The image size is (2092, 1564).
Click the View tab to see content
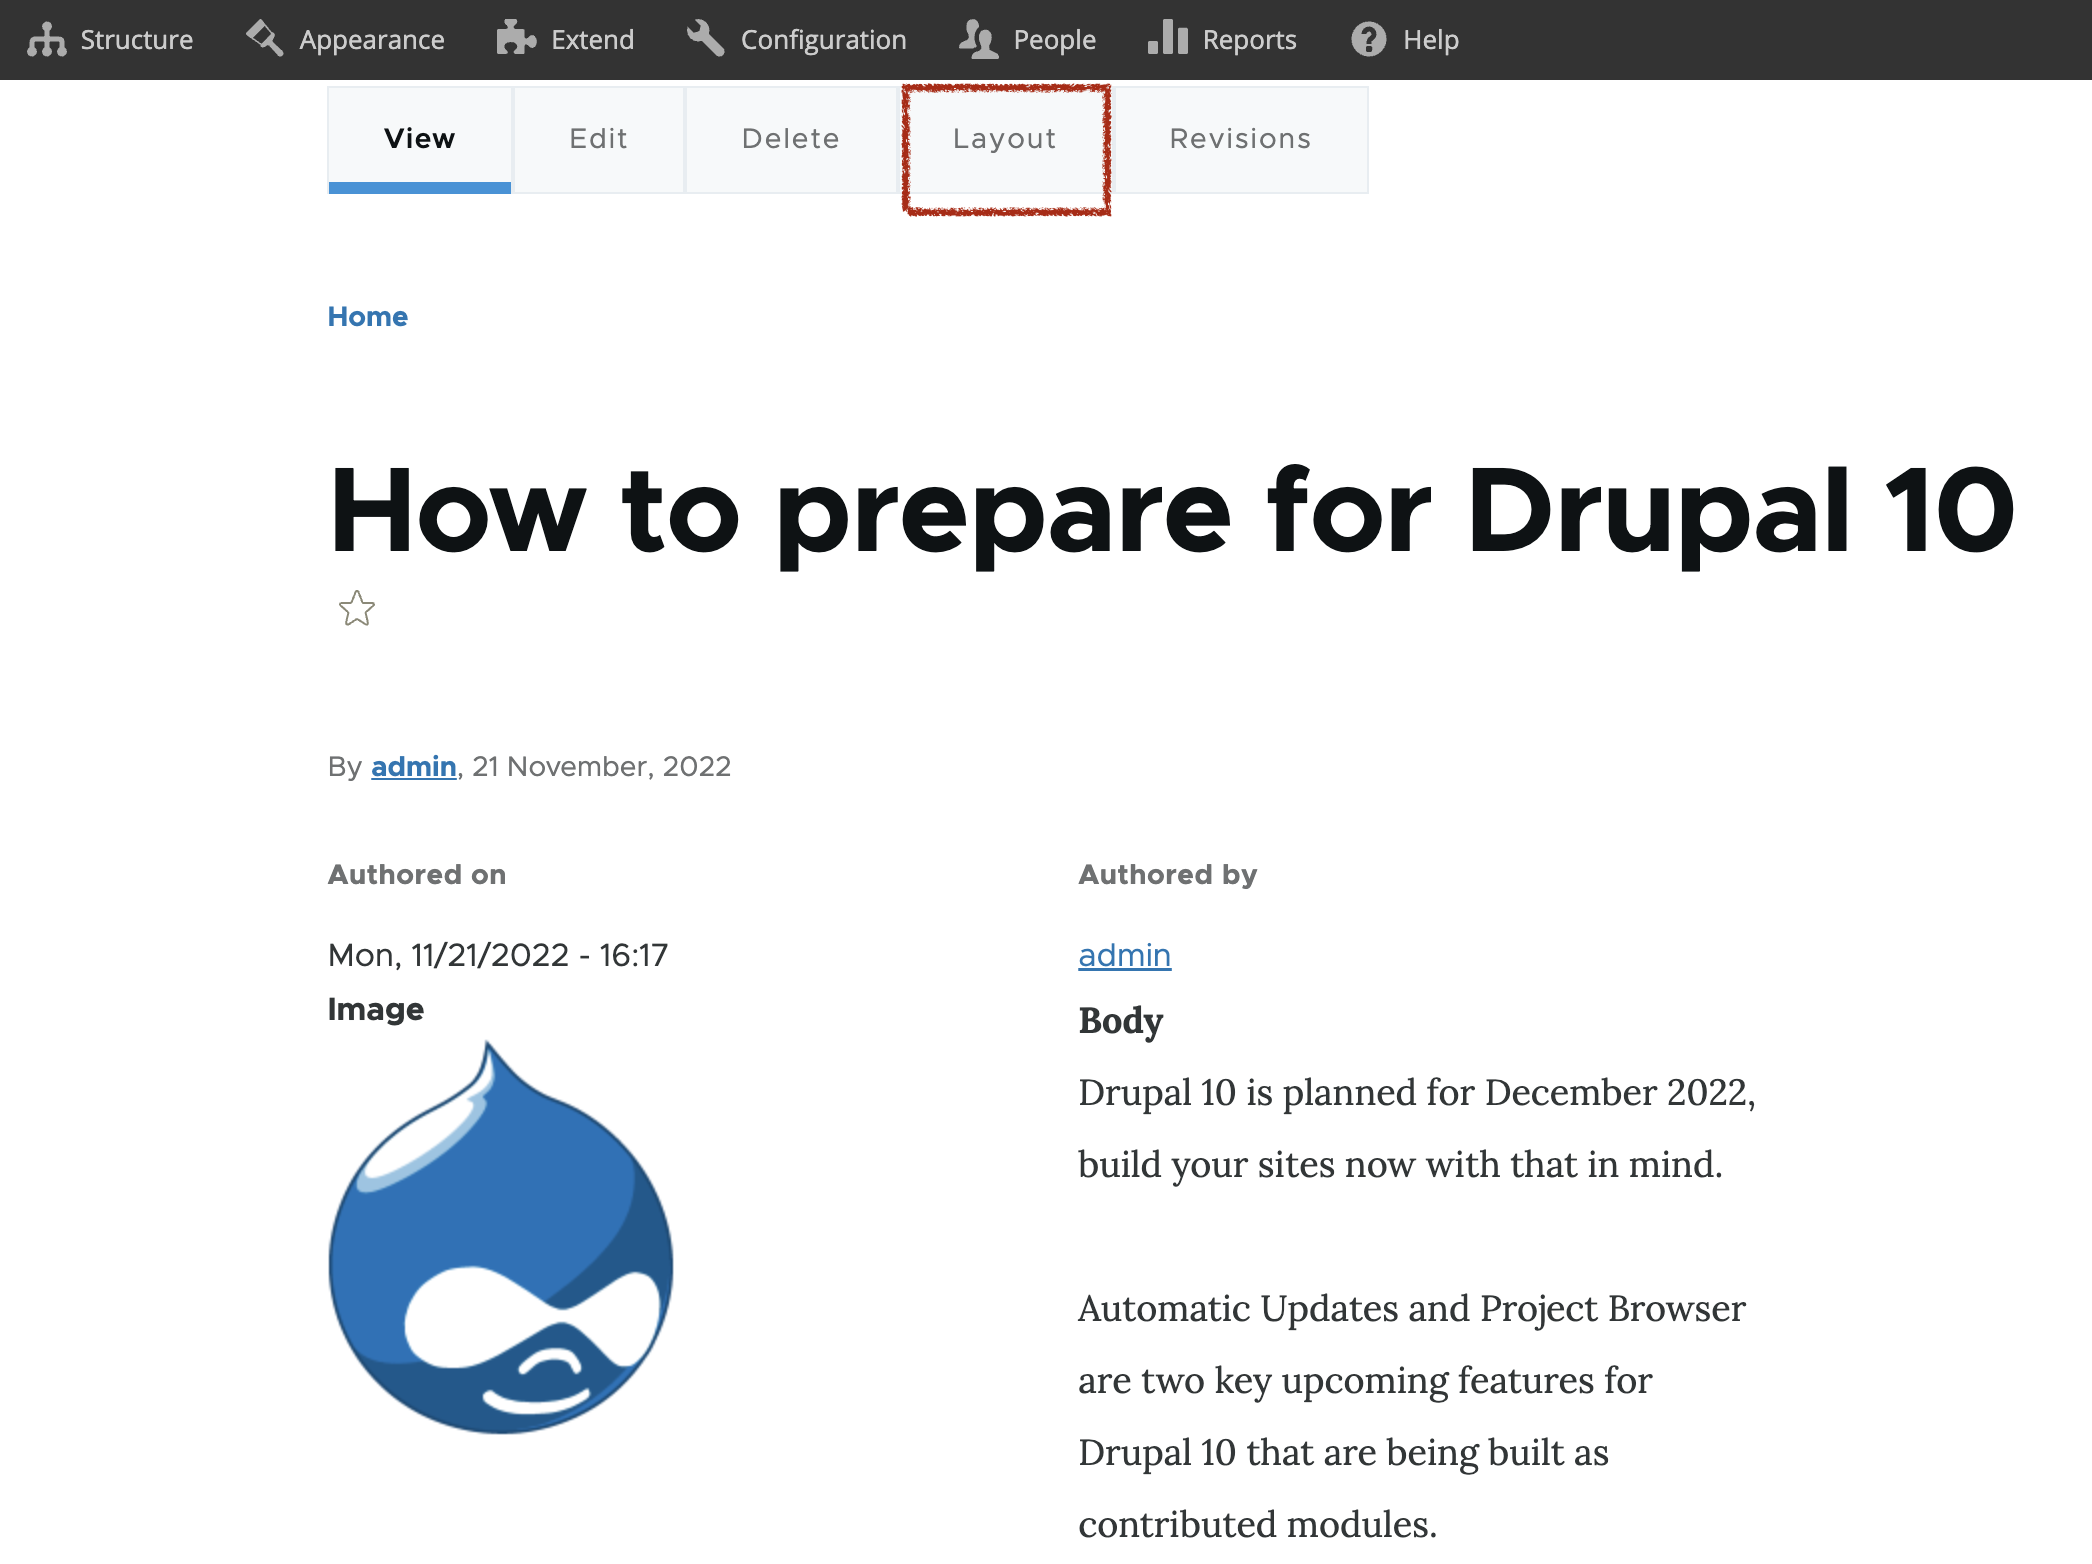coord(419,138)
